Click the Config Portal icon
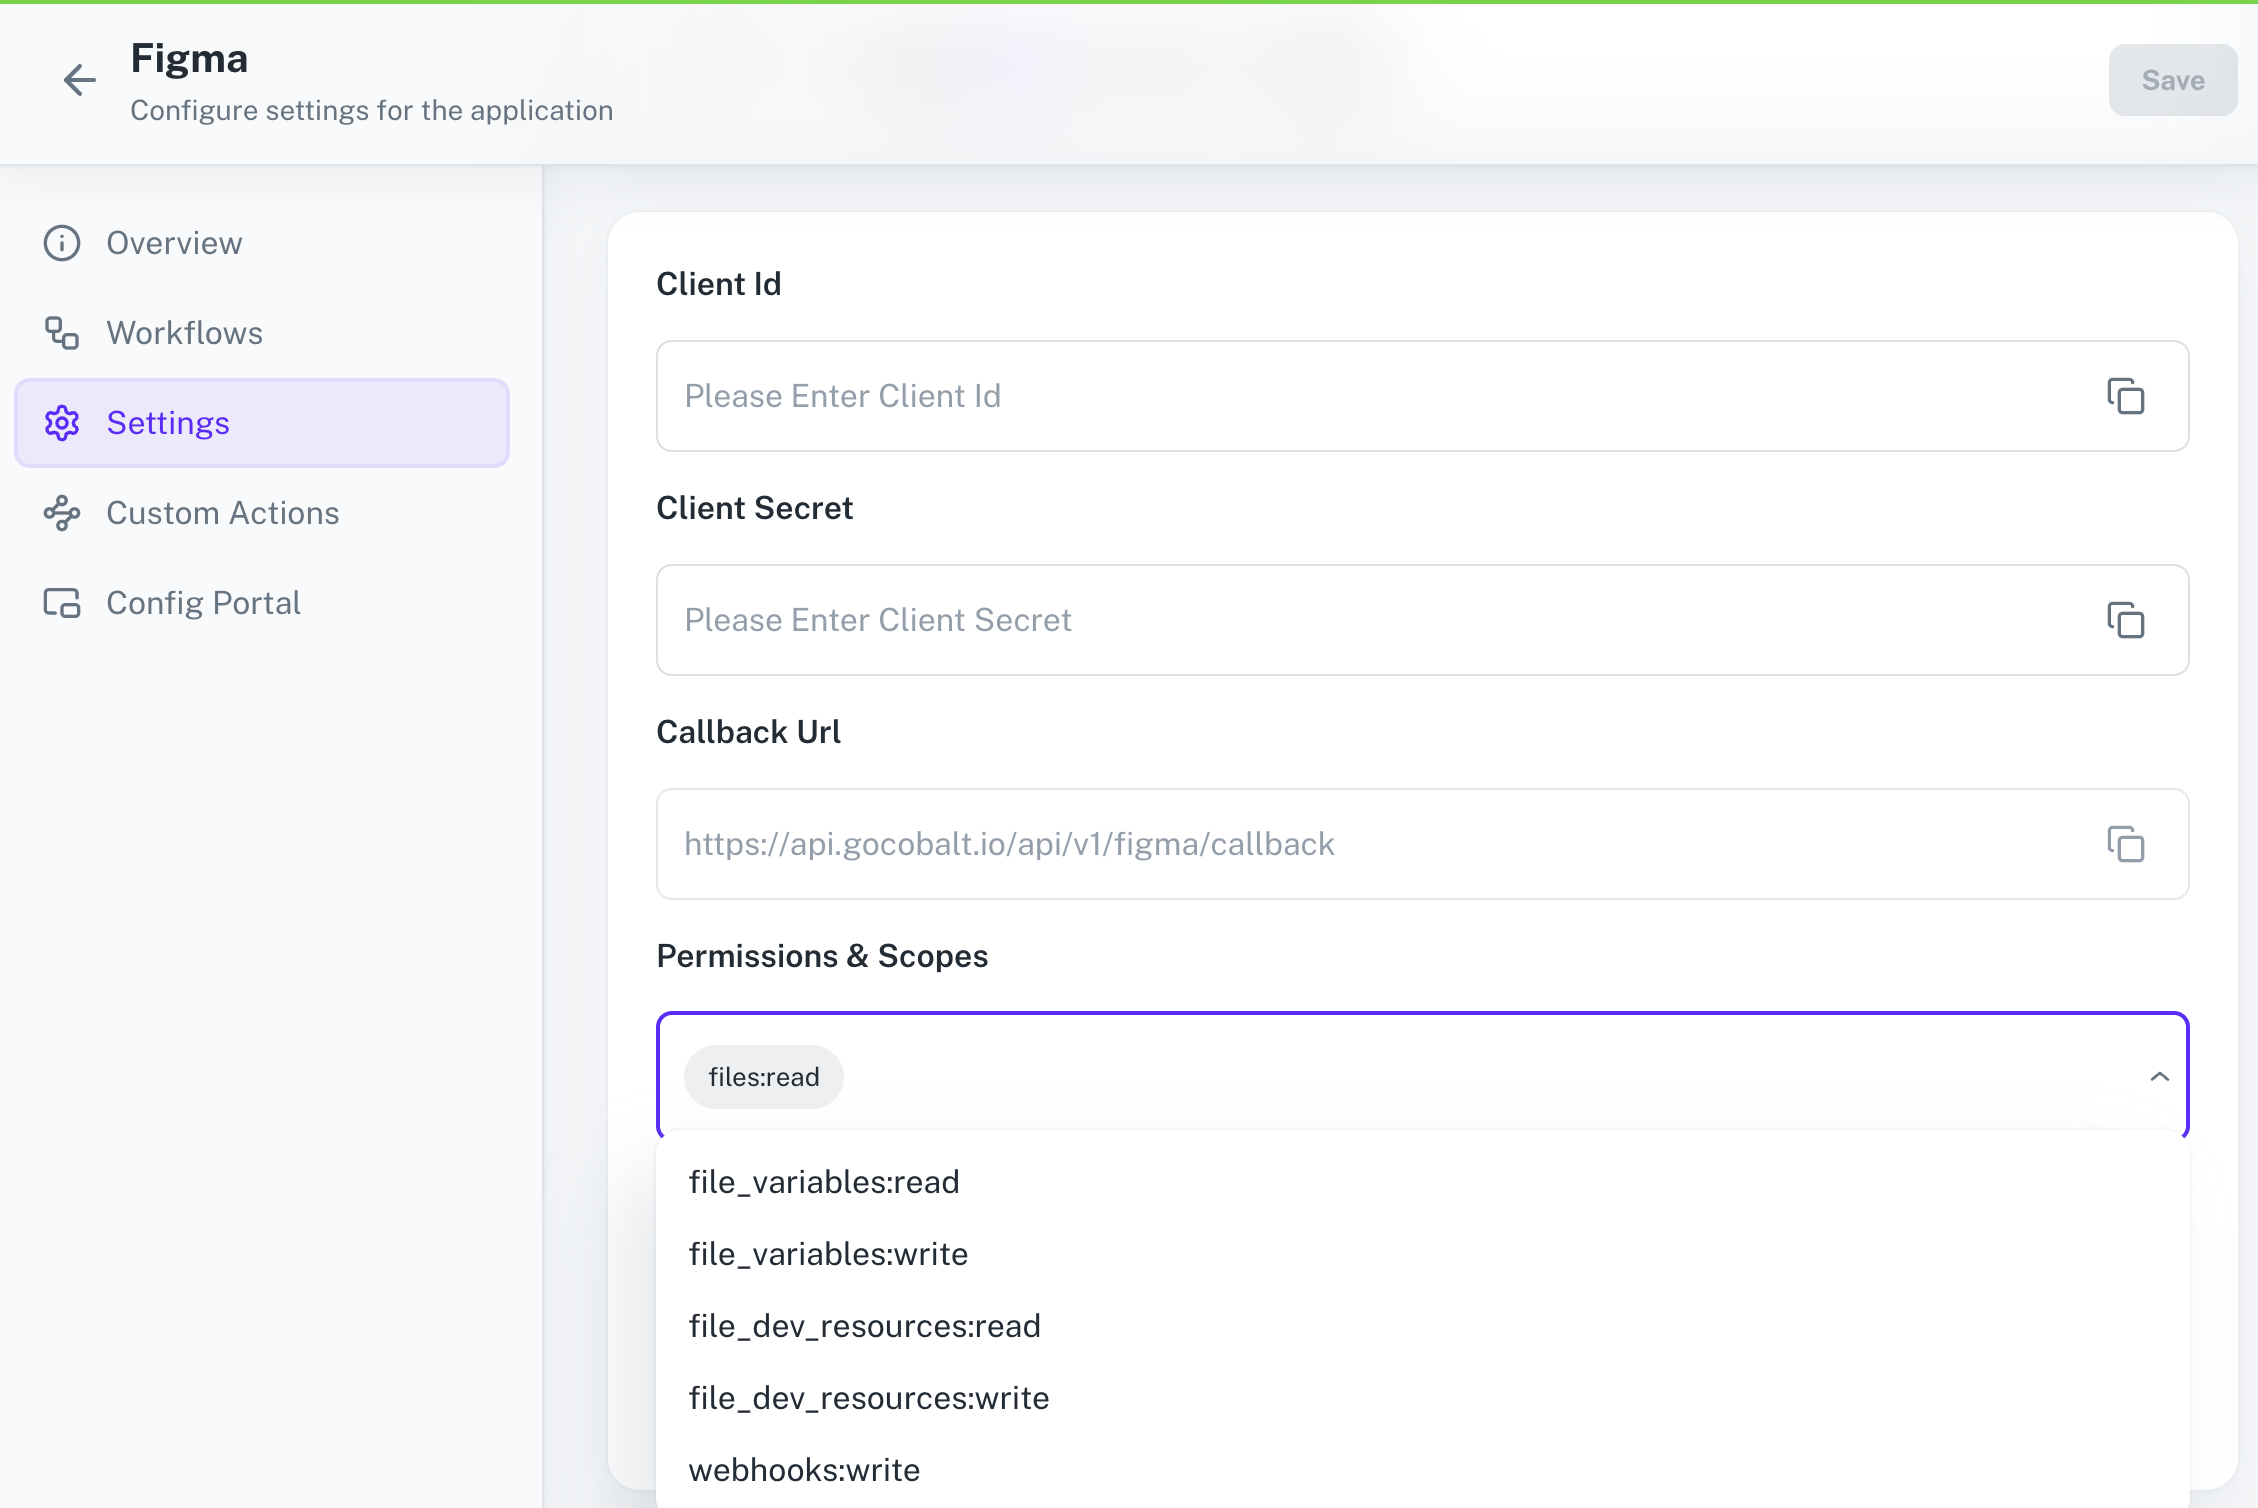Screen dimensions: 2258x1508 point(61,602)
